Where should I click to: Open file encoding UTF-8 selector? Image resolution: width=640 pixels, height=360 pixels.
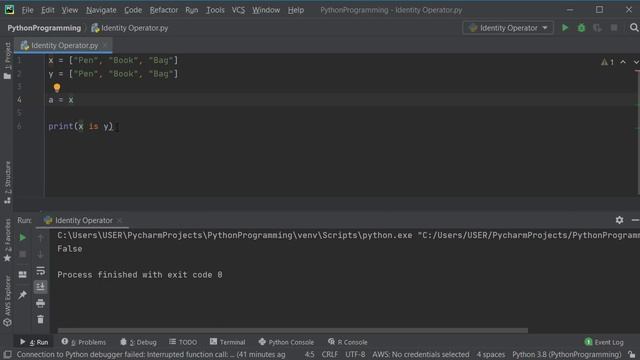tap(355, 354)
